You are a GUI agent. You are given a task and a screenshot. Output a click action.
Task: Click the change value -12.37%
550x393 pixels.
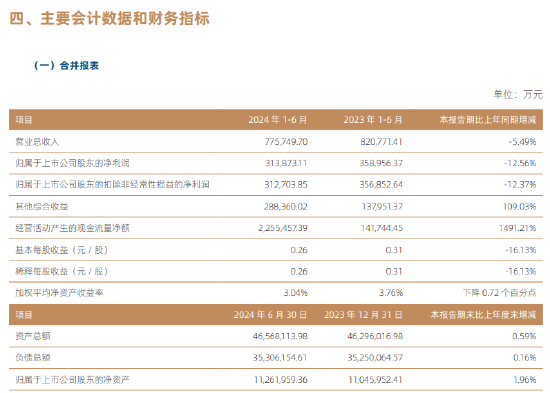[520, 185]
